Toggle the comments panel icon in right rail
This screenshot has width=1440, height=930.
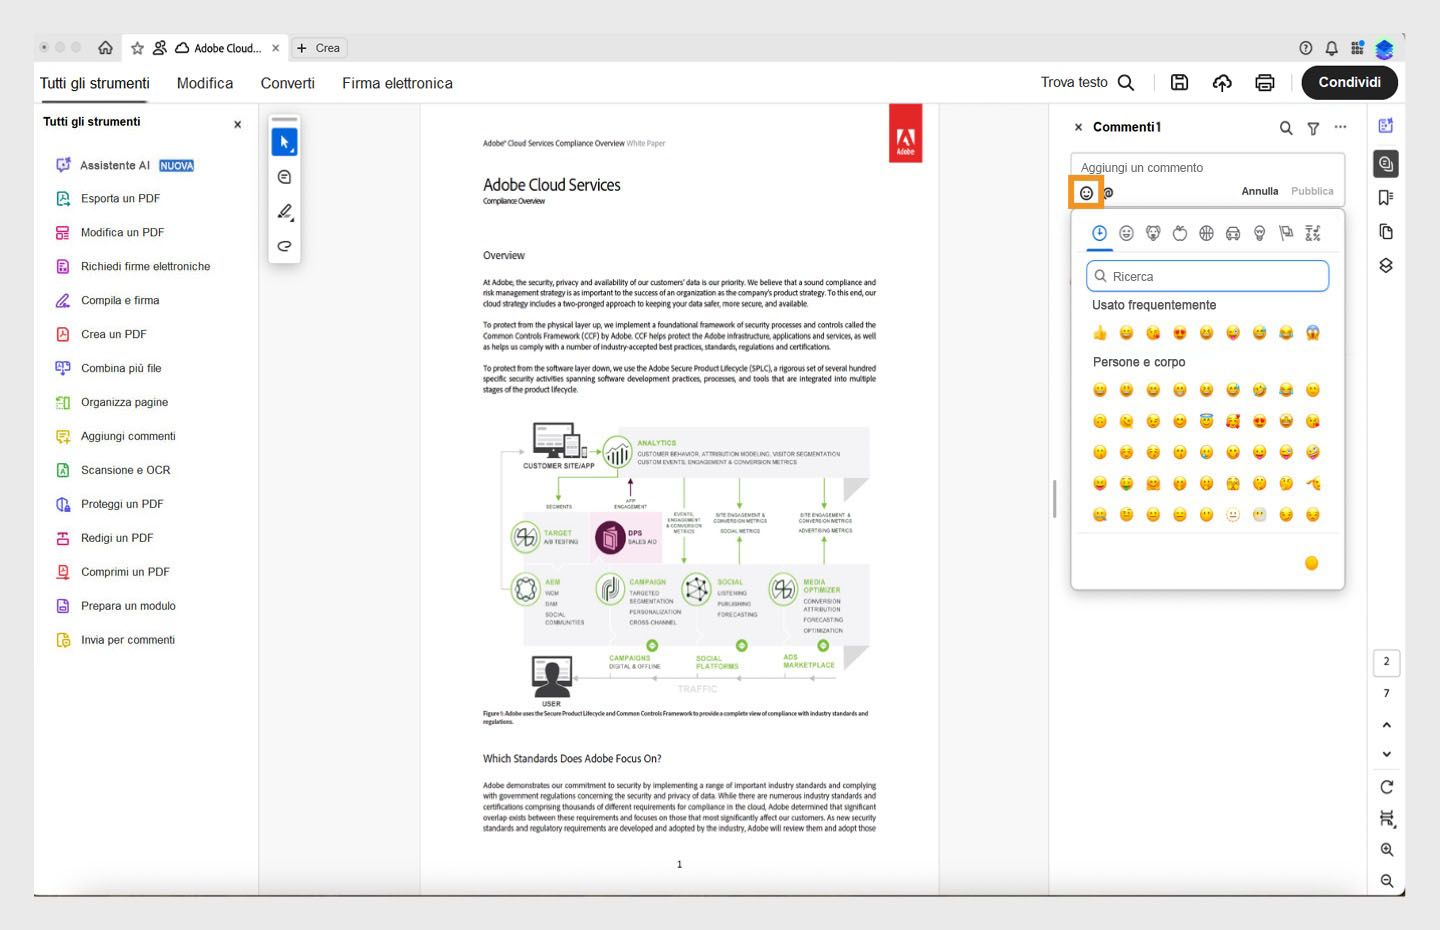pos(1386,164)
